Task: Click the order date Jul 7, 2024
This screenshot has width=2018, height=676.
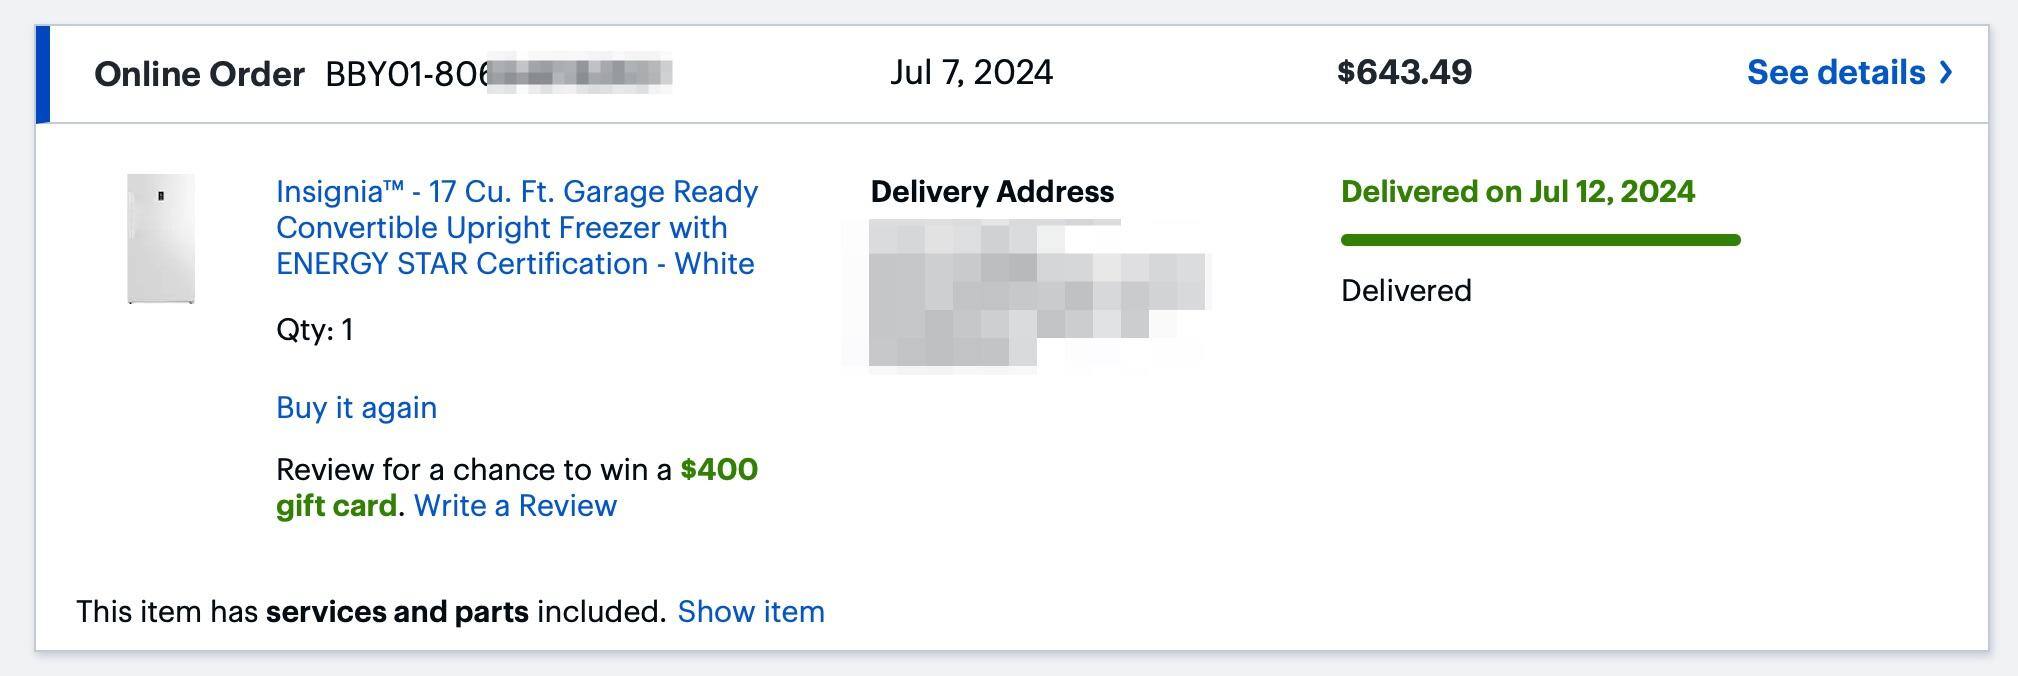Action: 971,73
